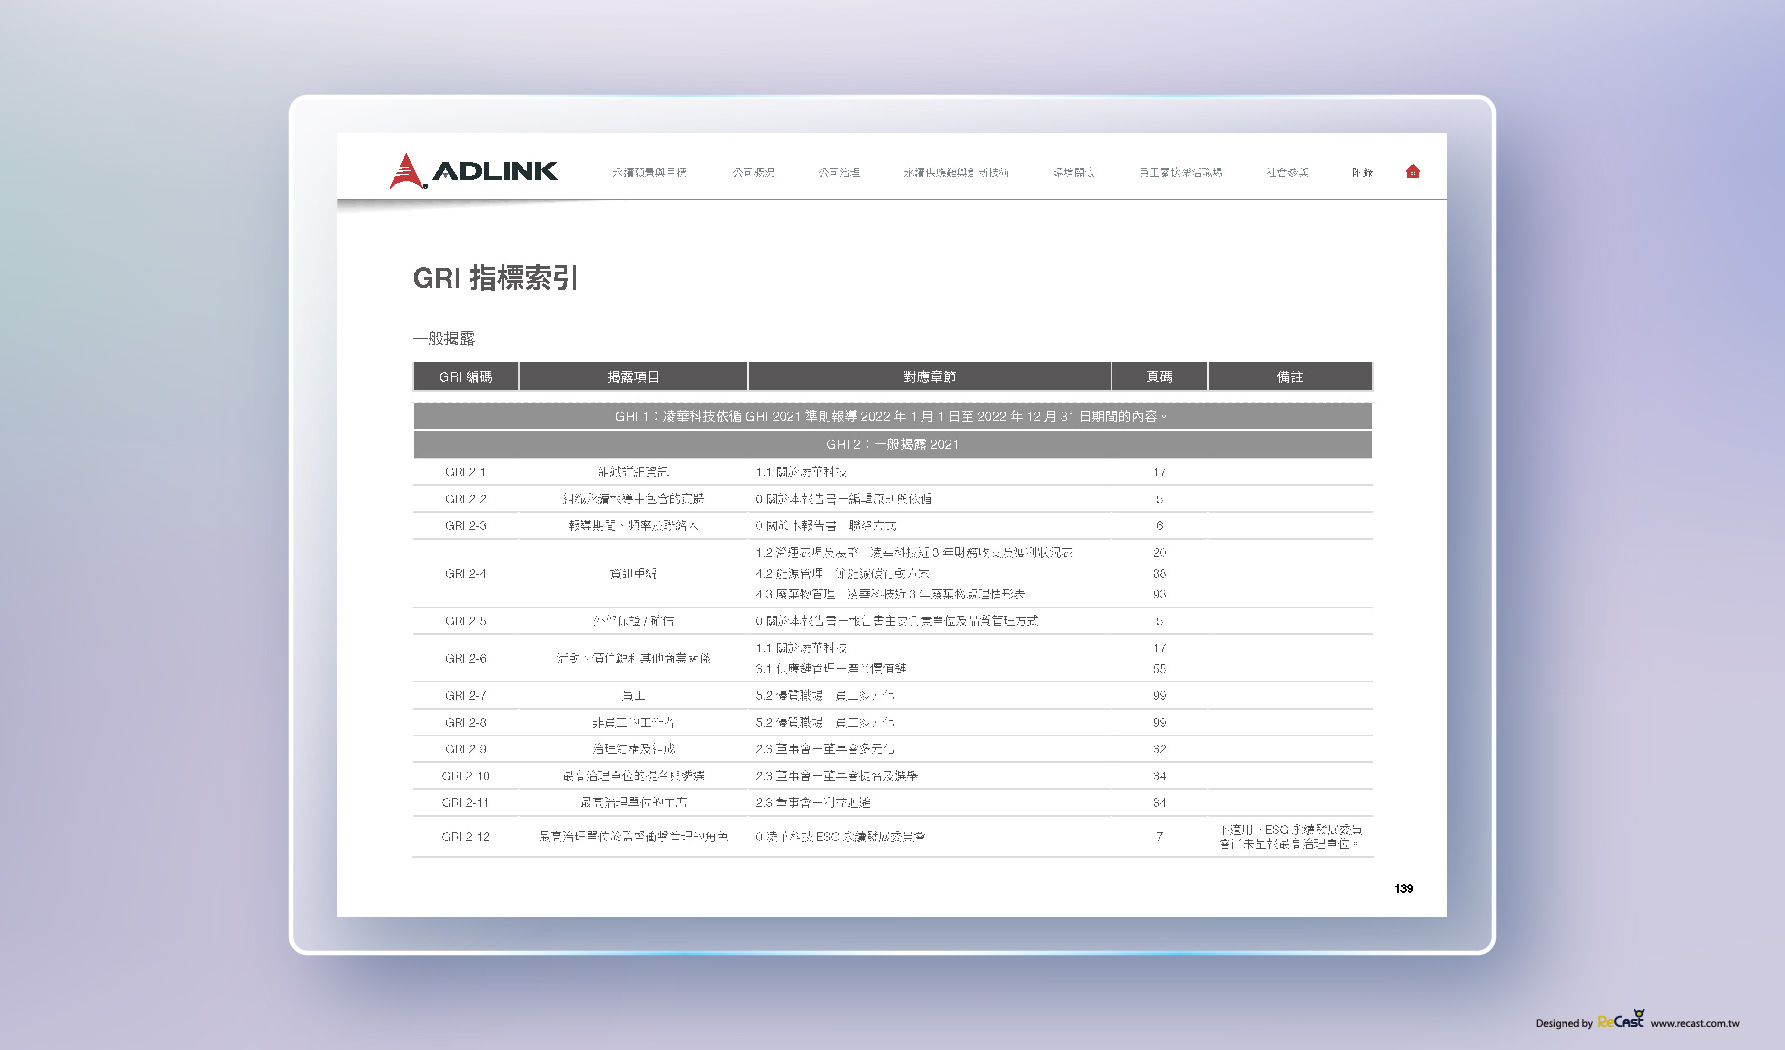Click the GRI 2-8 code cell

(466, 723)
